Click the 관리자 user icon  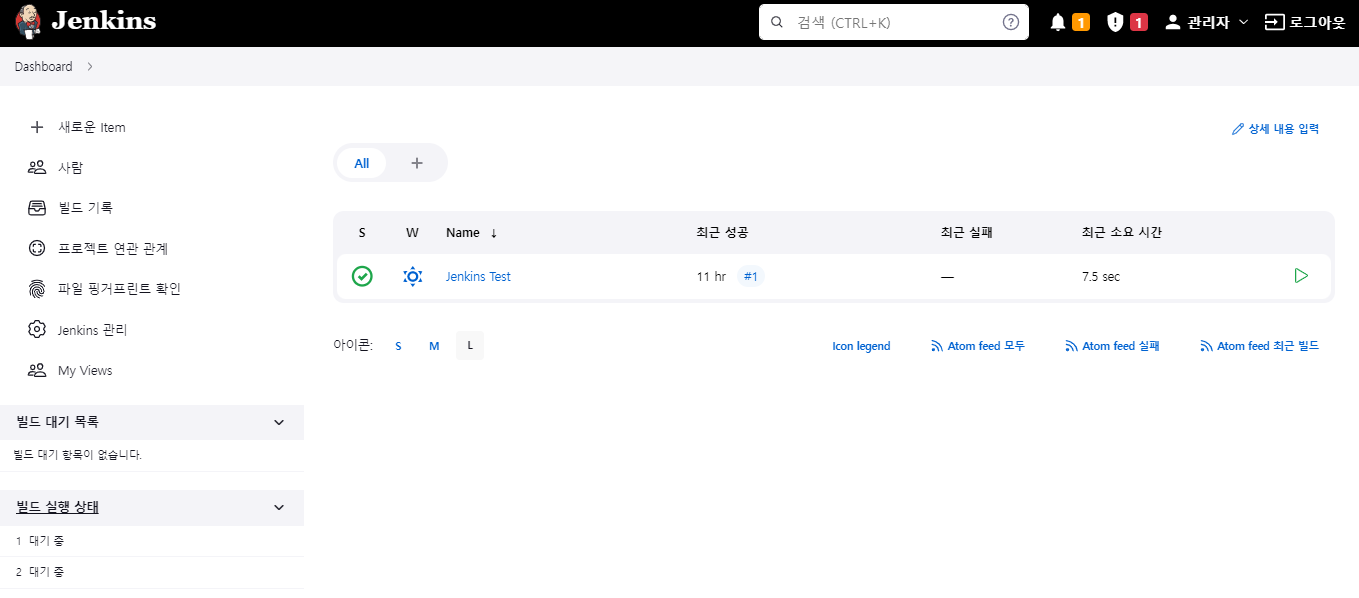(x=1173, y=22)
